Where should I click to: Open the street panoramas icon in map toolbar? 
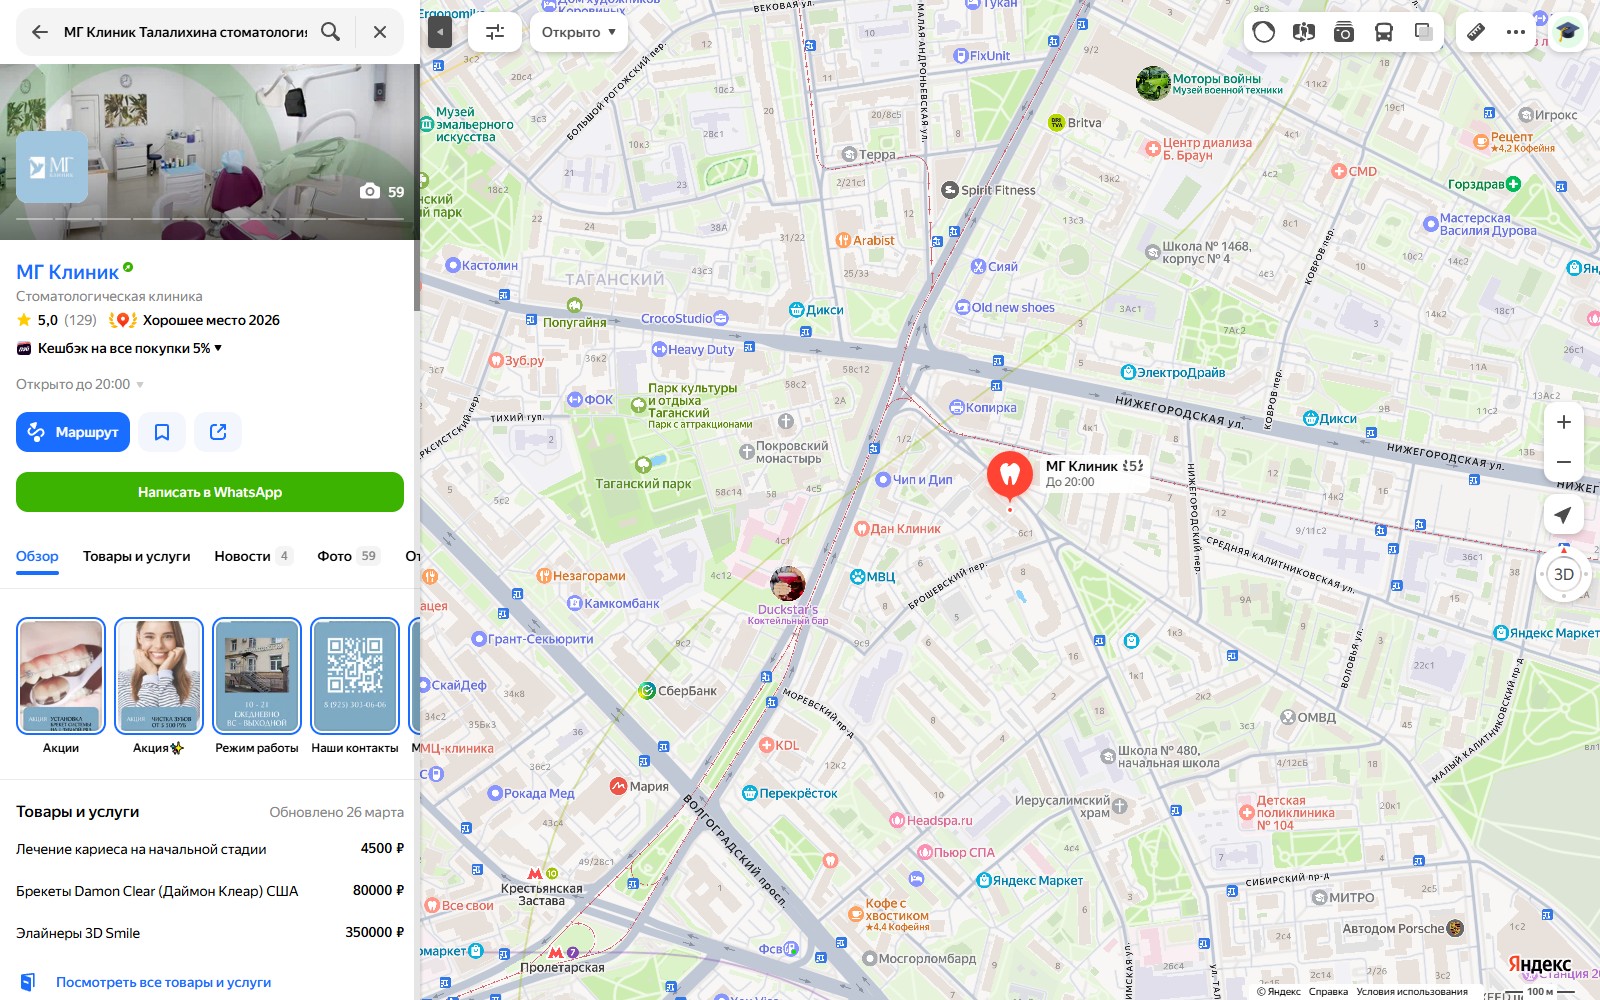[x=1303, y=32]
